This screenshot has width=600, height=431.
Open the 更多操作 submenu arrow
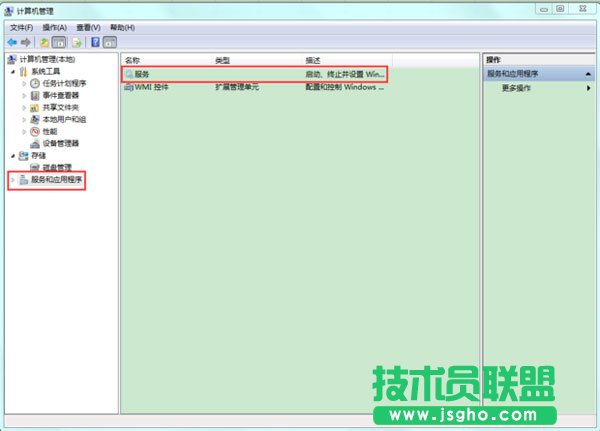coord(589,88)
